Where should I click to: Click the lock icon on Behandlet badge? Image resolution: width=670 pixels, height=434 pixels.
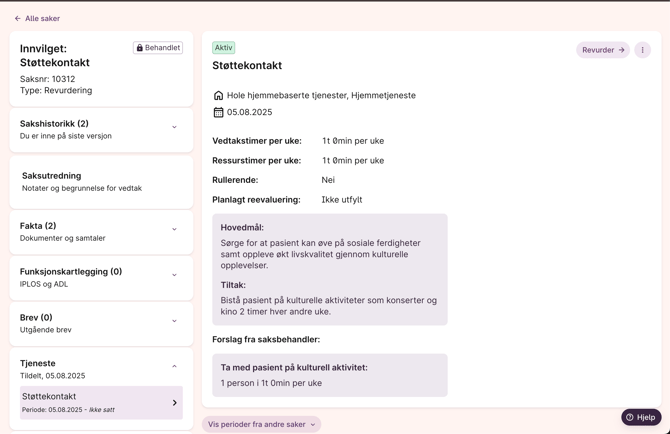point(140,48)
